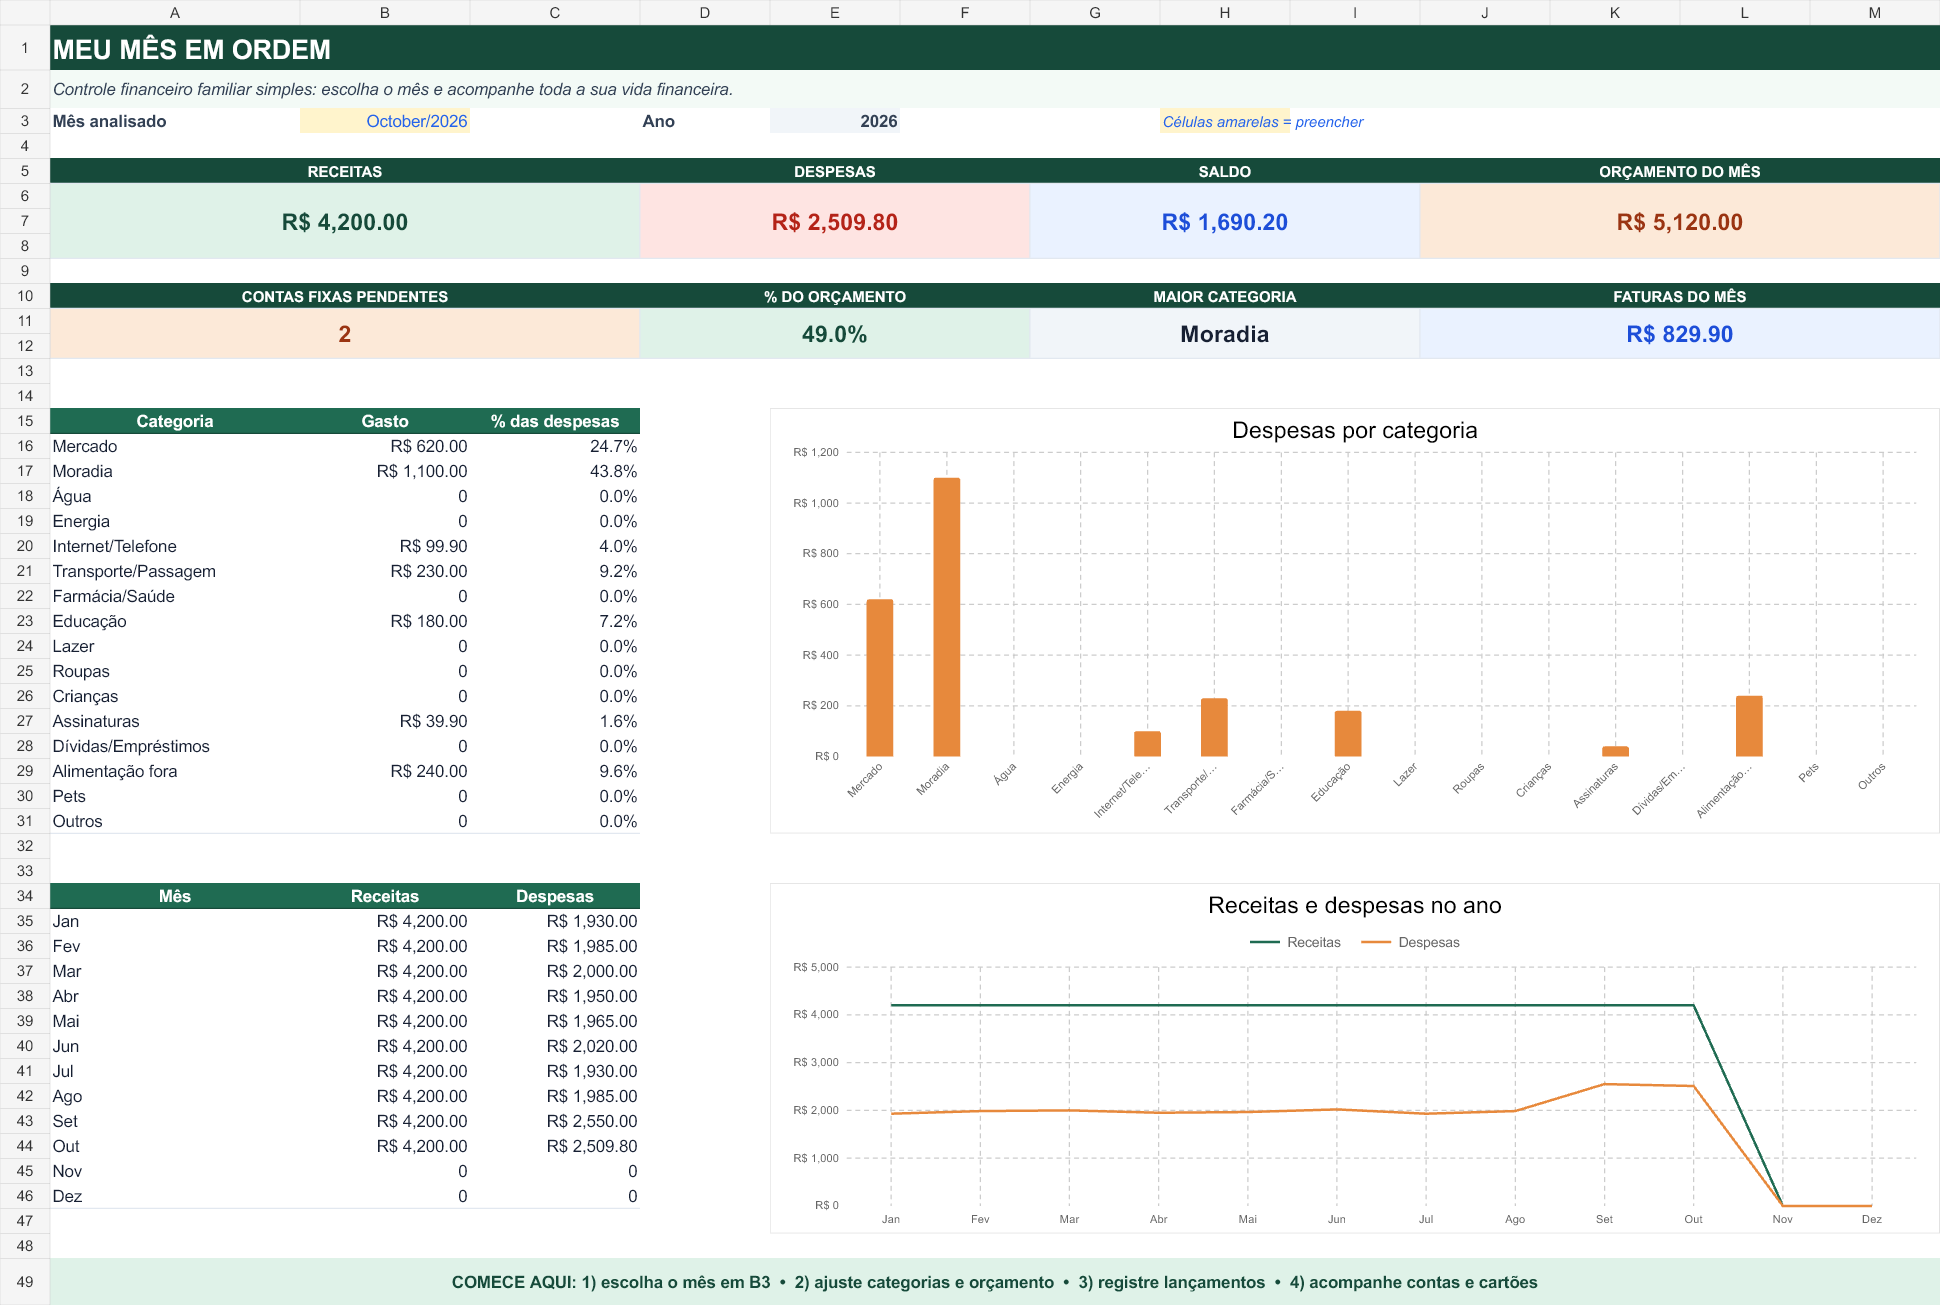Select the FATURAS DO MÊS value R$ 829.90
Image resolution: width=1940 pixels, height=1305 pixels.
point(1680,333)
